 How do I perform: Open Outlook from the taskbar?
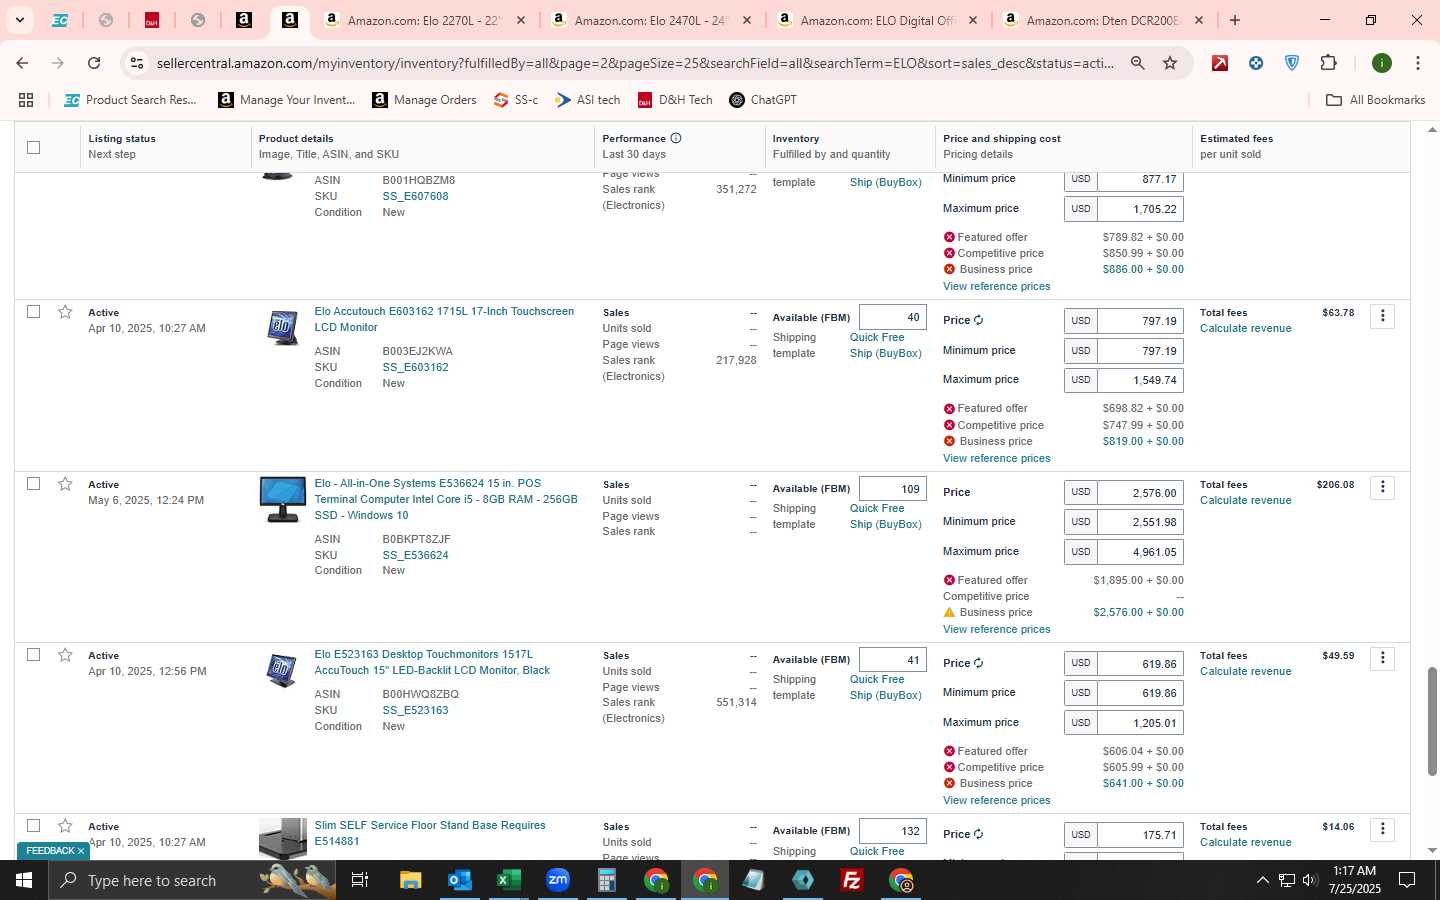coord(459,880)
